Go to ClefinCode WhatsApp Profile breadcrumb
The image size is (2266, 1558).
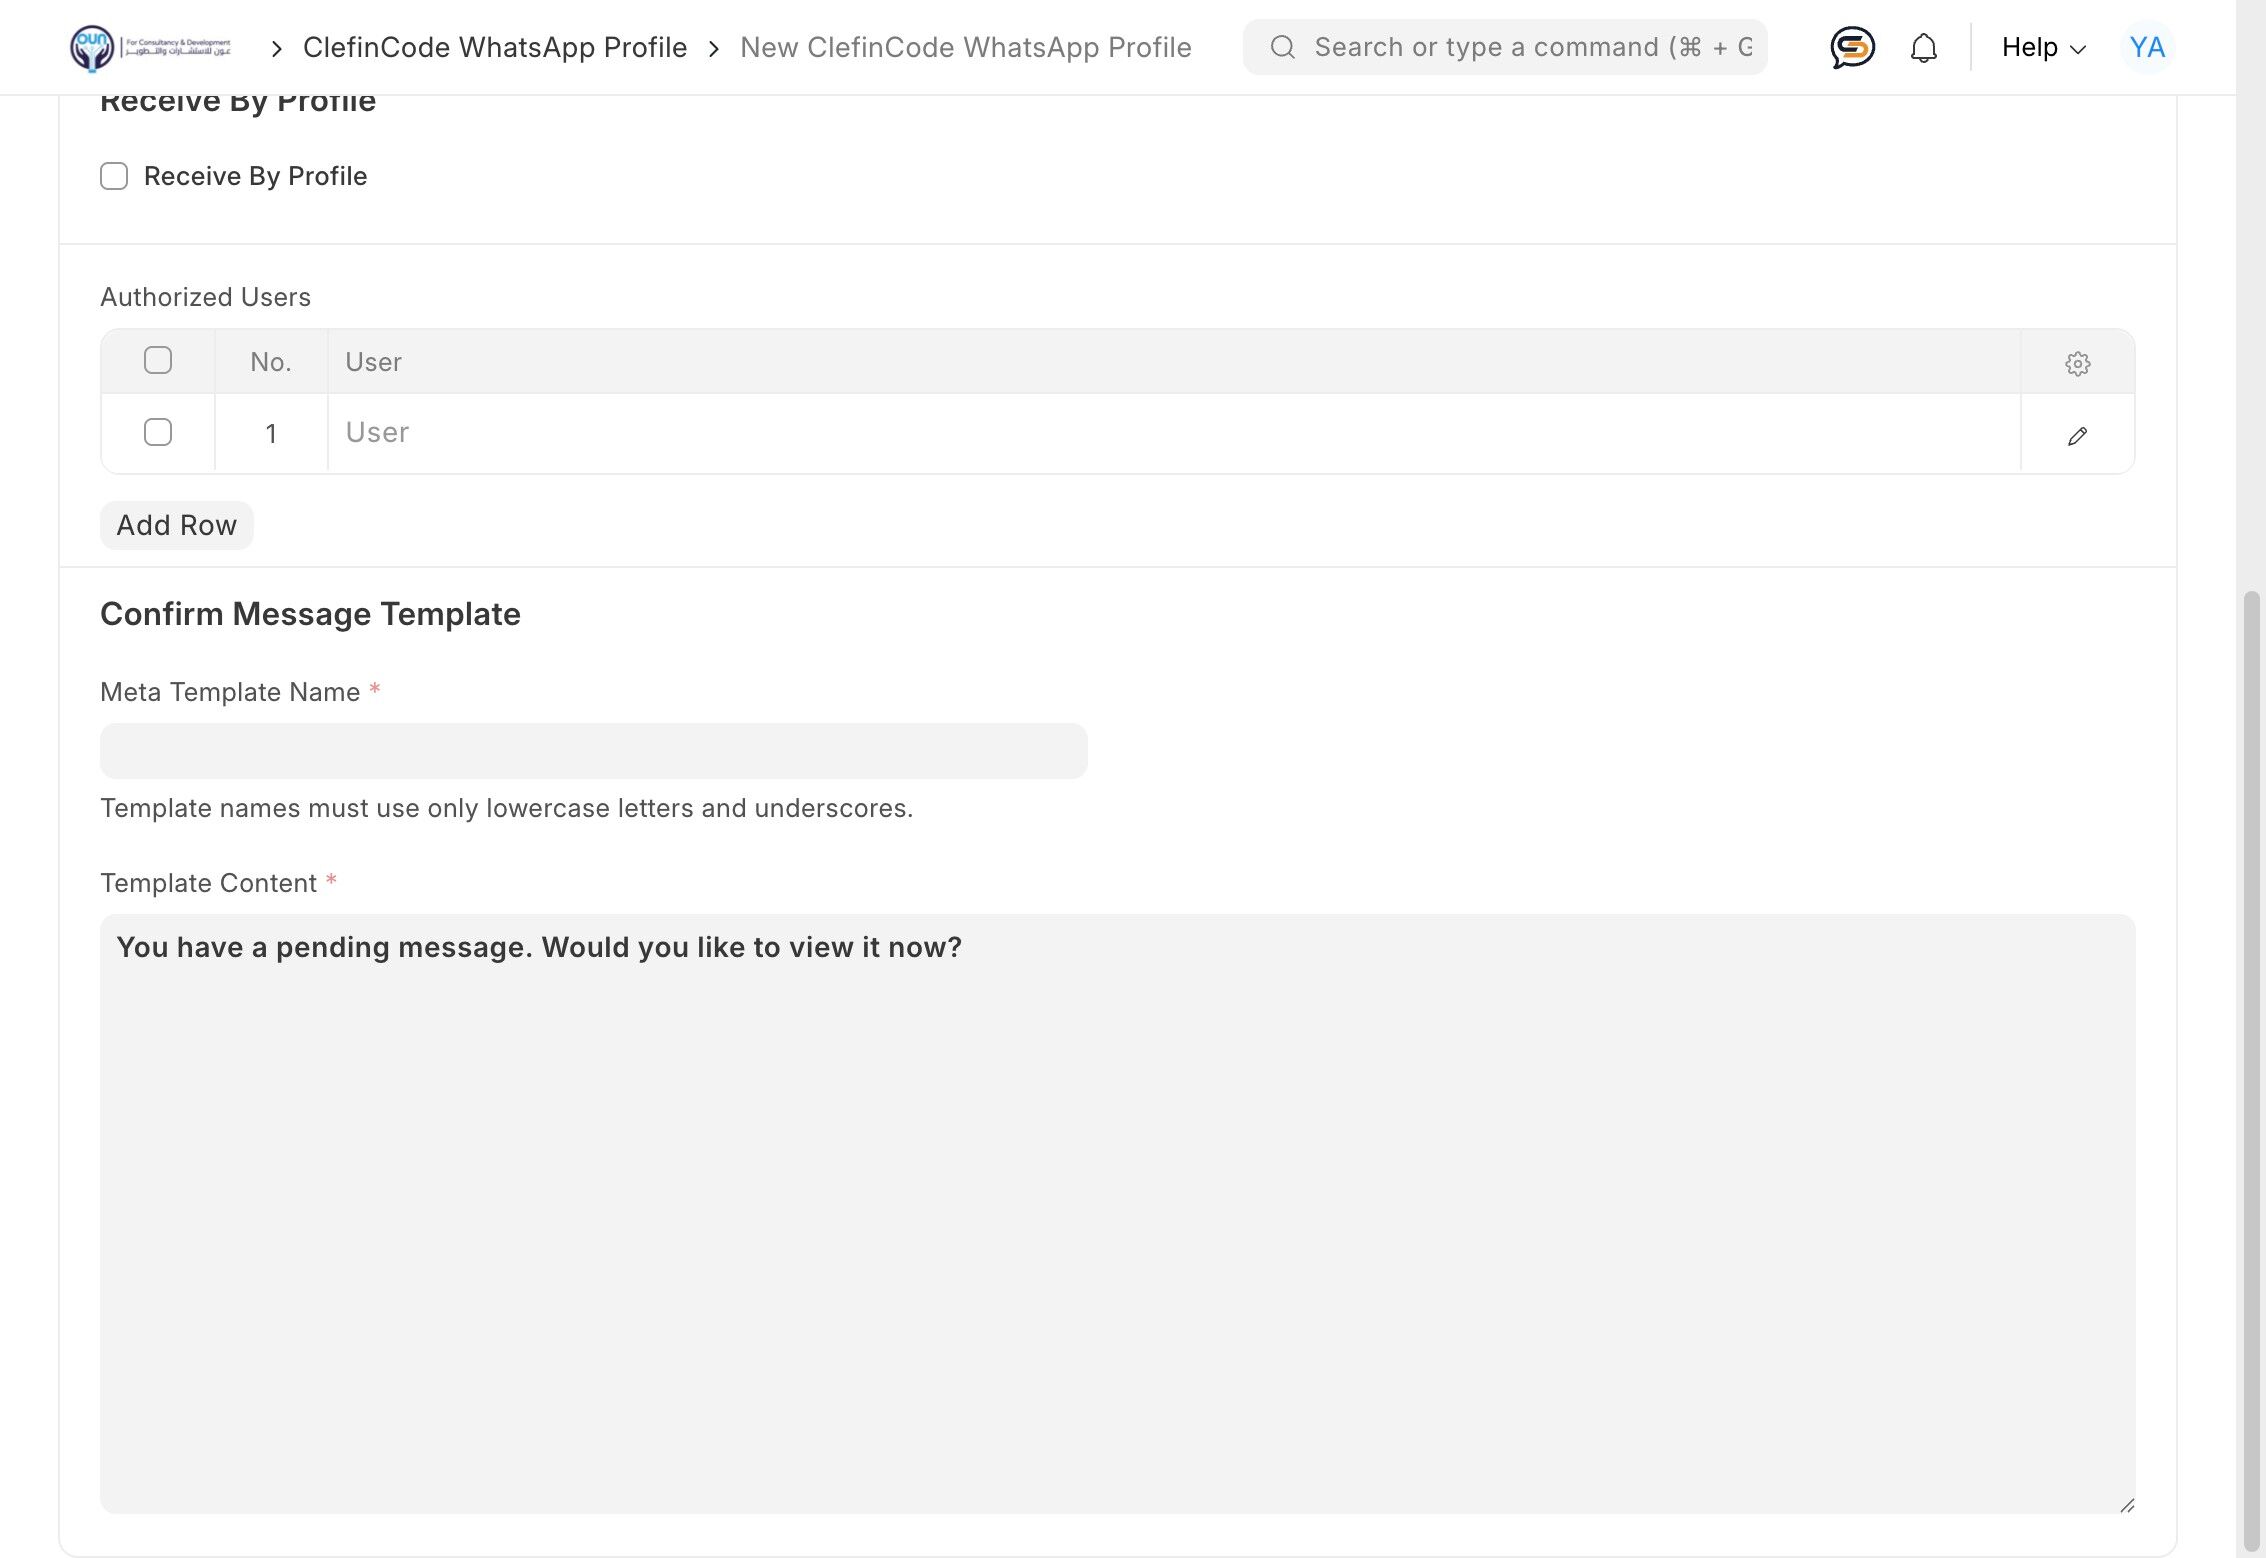(494, 47)
